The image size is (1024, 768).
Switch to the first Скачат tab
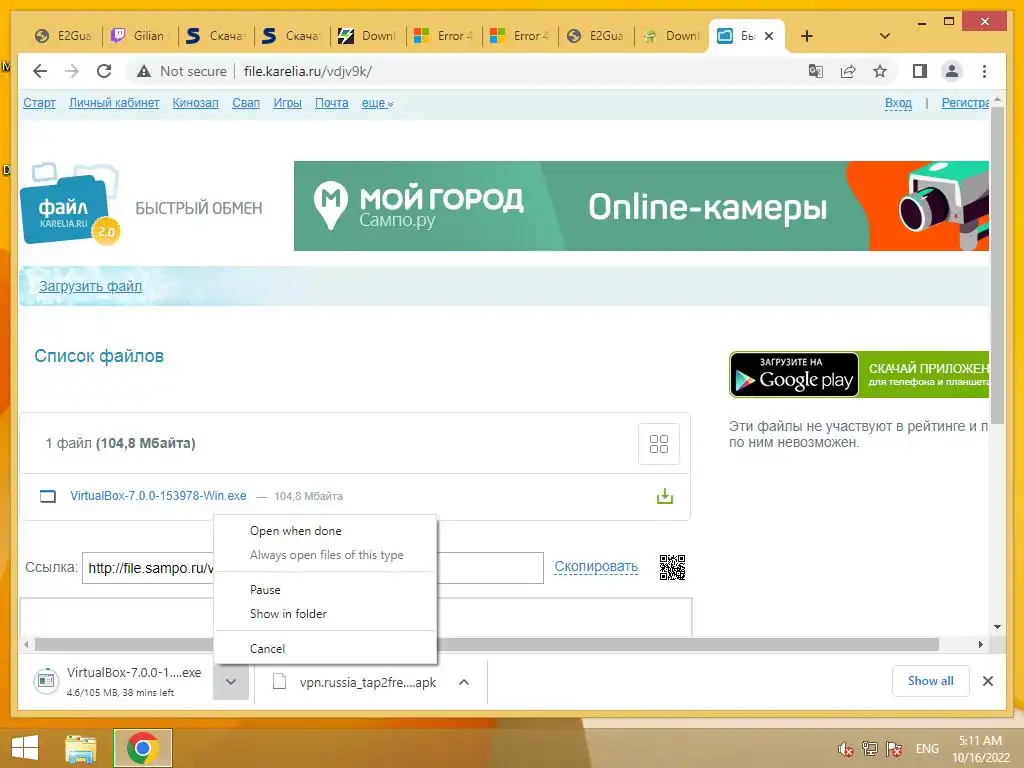click(x=216, y=36)
